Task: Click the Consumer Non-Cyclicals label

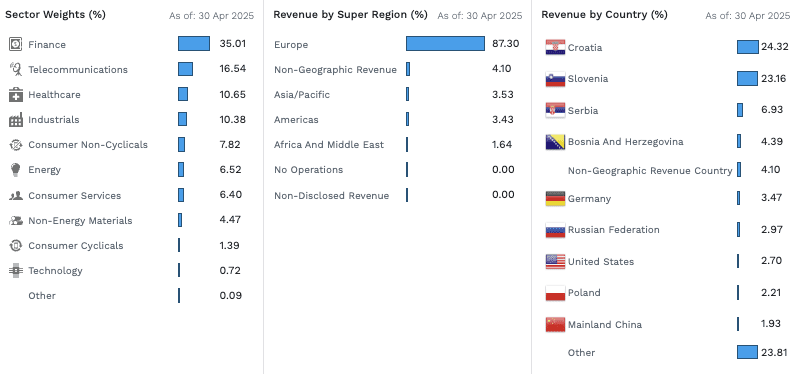Action: click(x=88, y=145)
